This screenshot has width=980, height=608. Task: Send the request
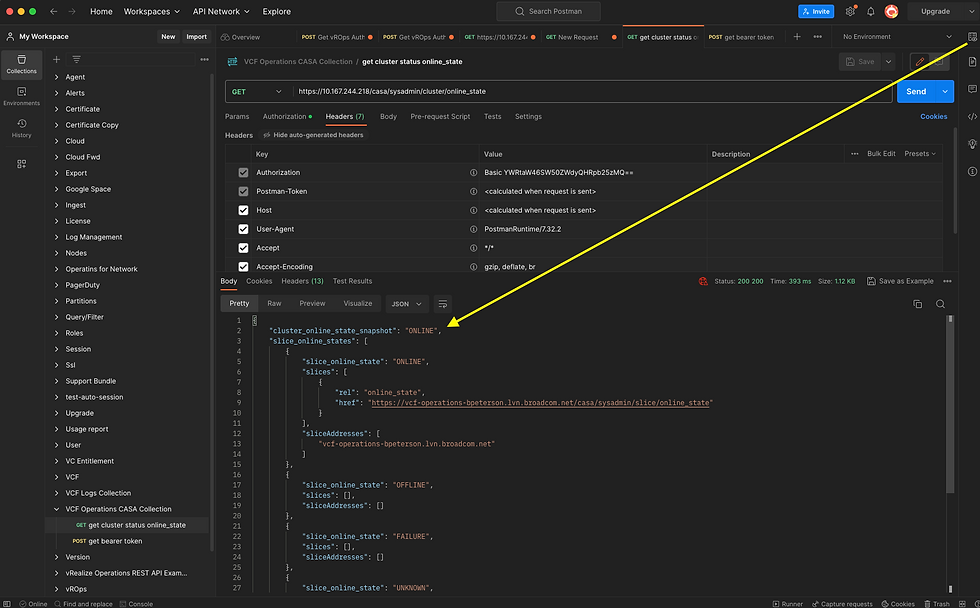916,91
